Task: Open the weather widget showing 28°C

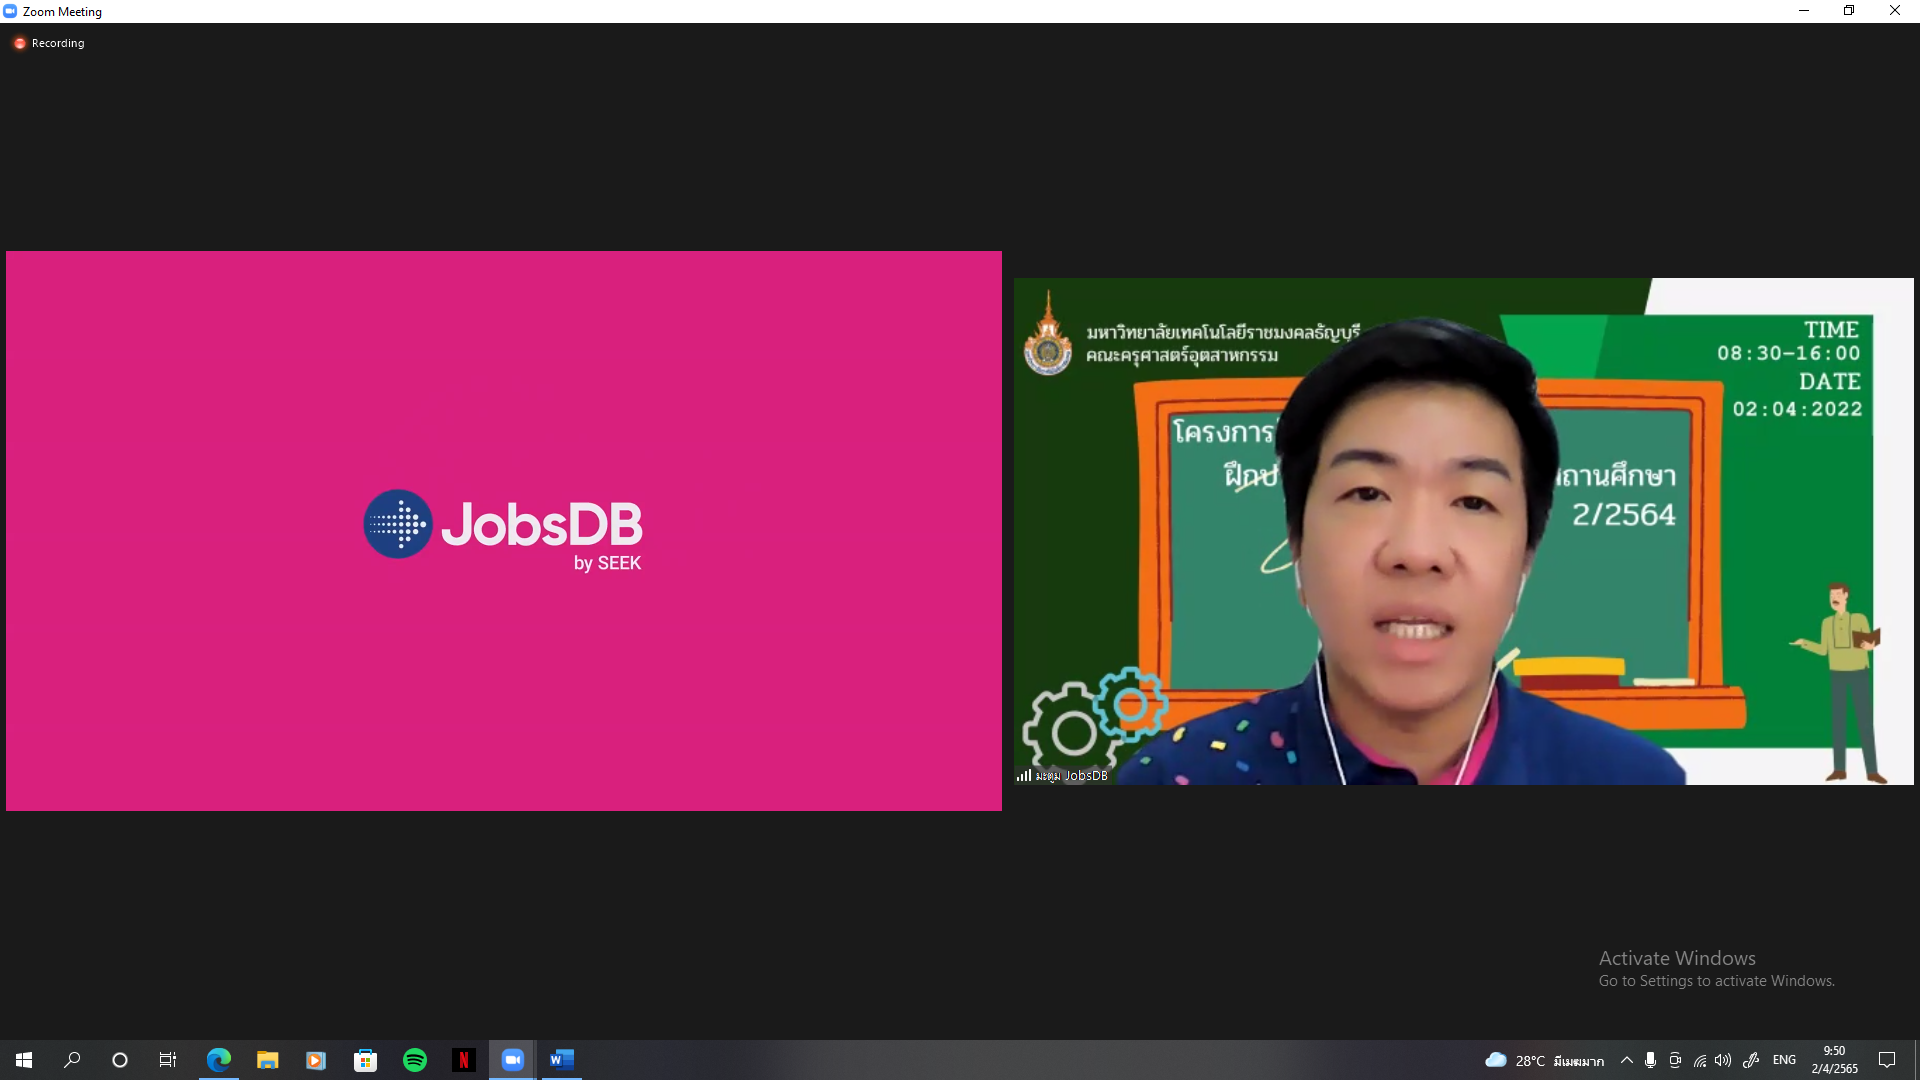Action: pos(1544,1060)
